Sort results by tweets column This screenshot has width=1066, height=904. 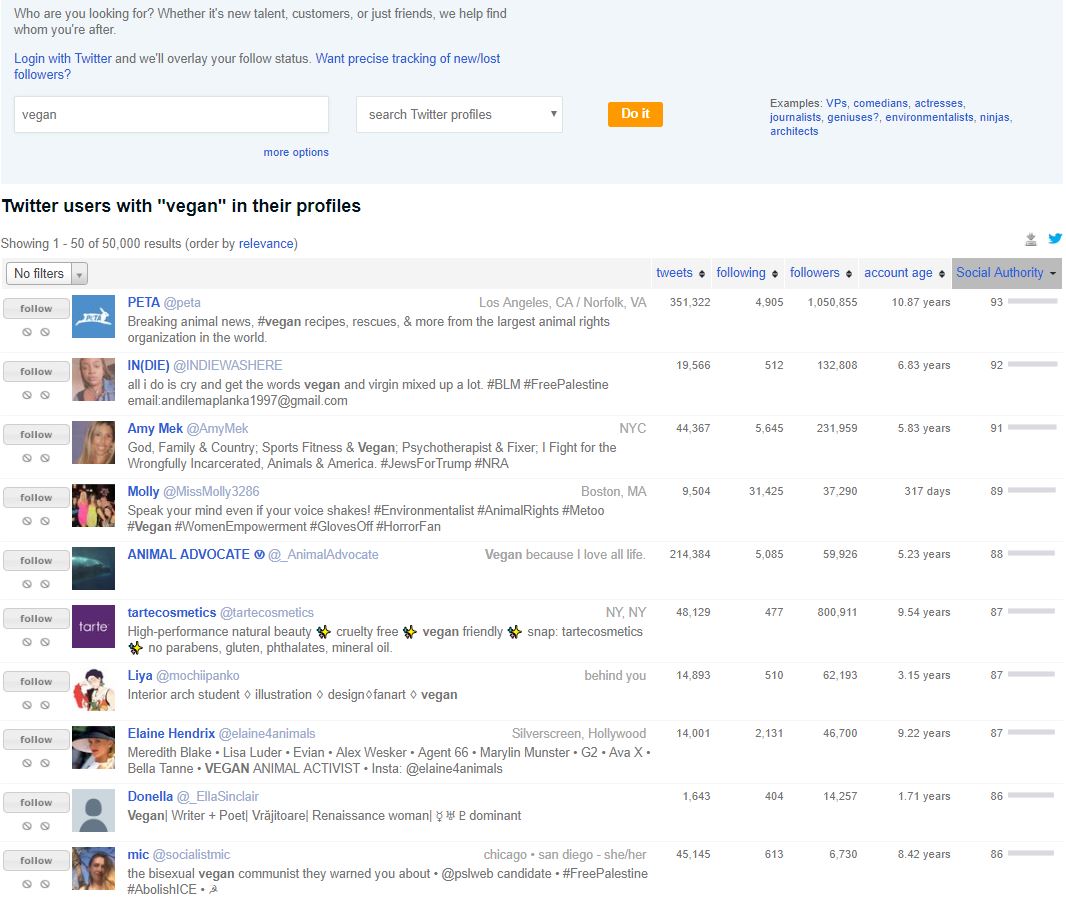[x=674, y=273]
